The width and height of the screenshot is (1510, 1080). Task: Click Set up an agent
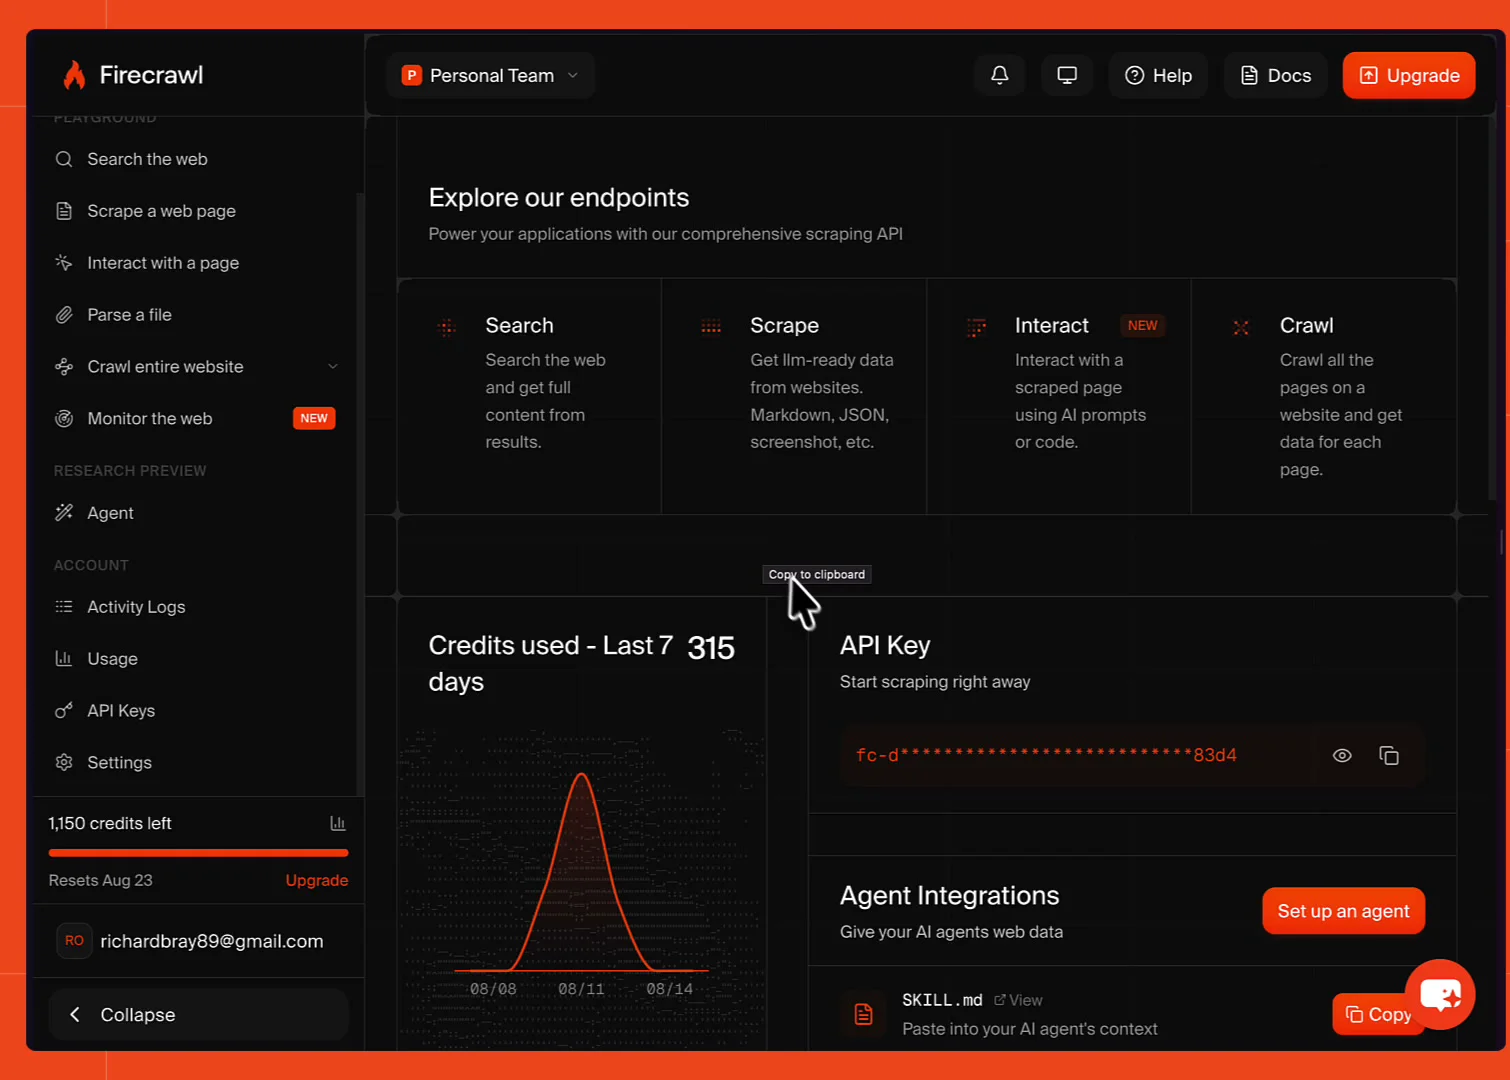click(1343, 911)
